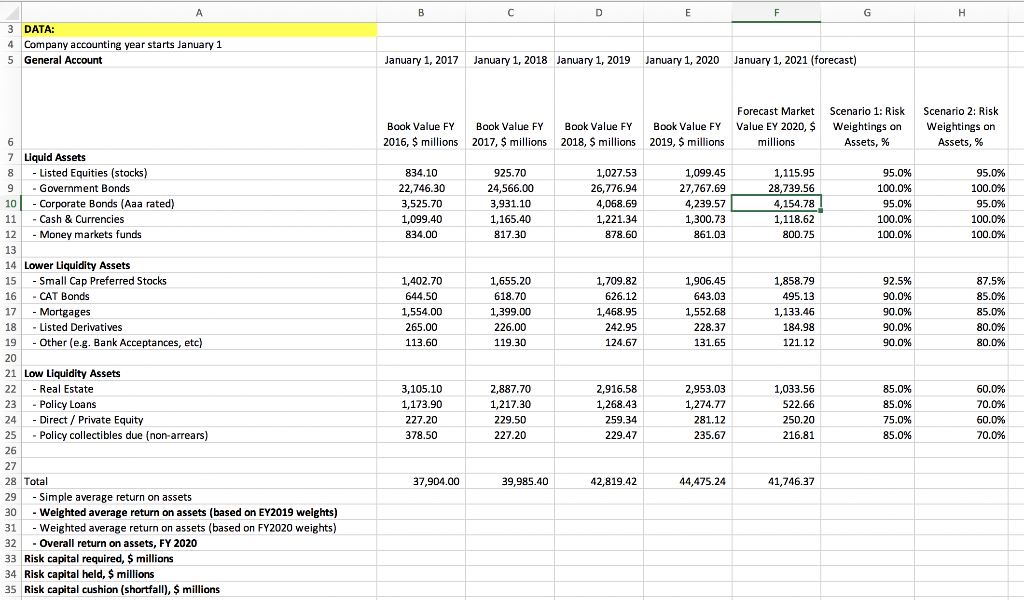Select row 10 header
Image resolution: width=1024 pixels, height=600 pixels.
tap(10, 204)
